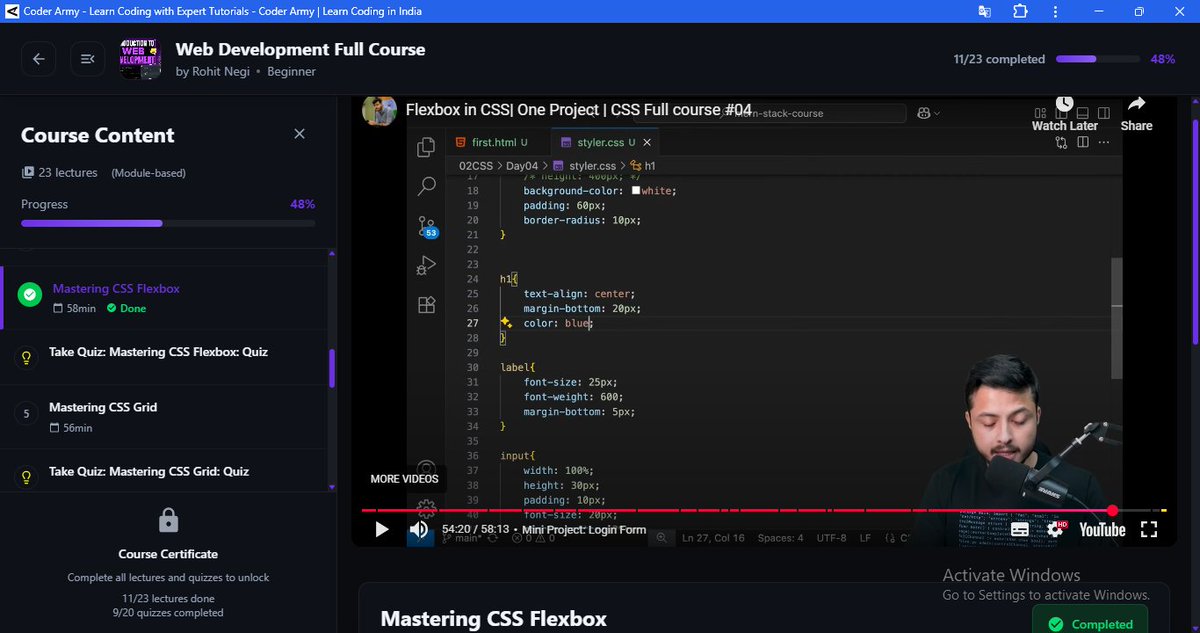
Task: Collapse the sidebar using the header toggle icon
Action: [87, 59]
